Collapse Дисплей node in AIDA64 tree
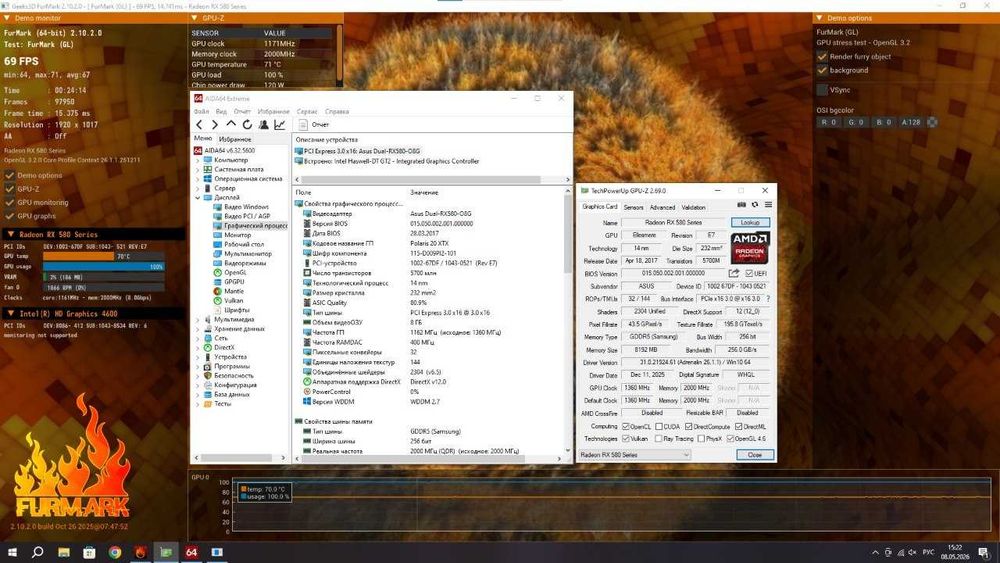The image size is (1000, 563). click(x=197, y=198)
